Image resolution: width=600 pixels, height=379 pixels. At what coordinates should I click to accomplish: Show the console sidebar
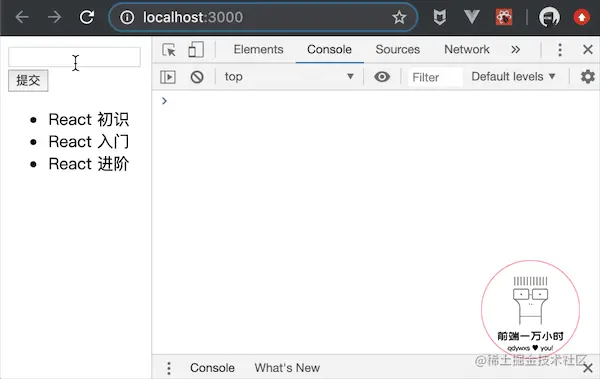pos(168,77)
